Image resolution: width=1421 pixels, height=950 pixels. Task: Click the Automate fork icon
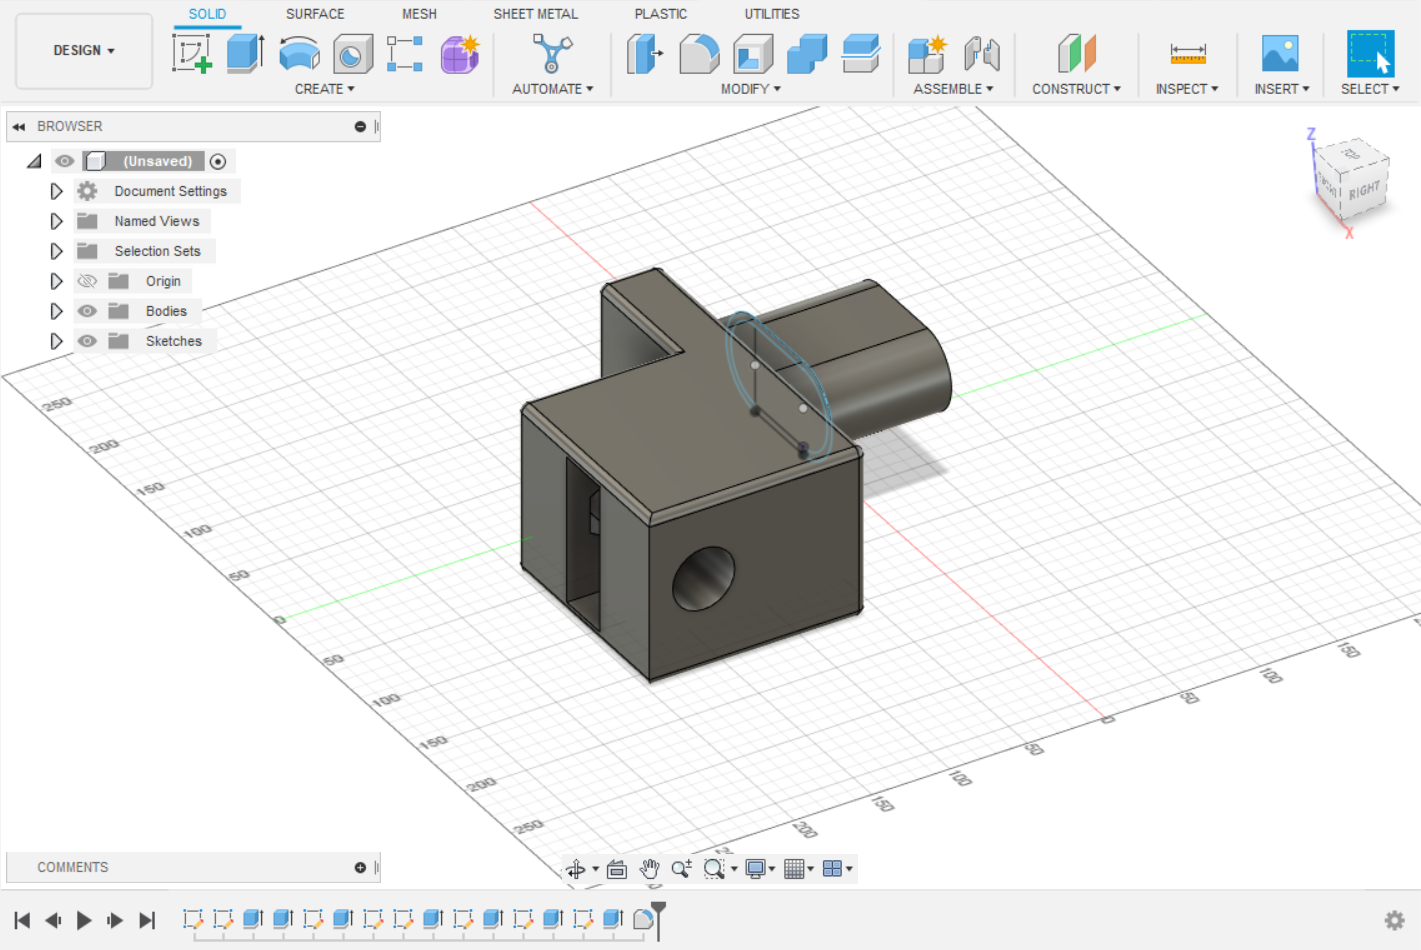coord(552,54)
